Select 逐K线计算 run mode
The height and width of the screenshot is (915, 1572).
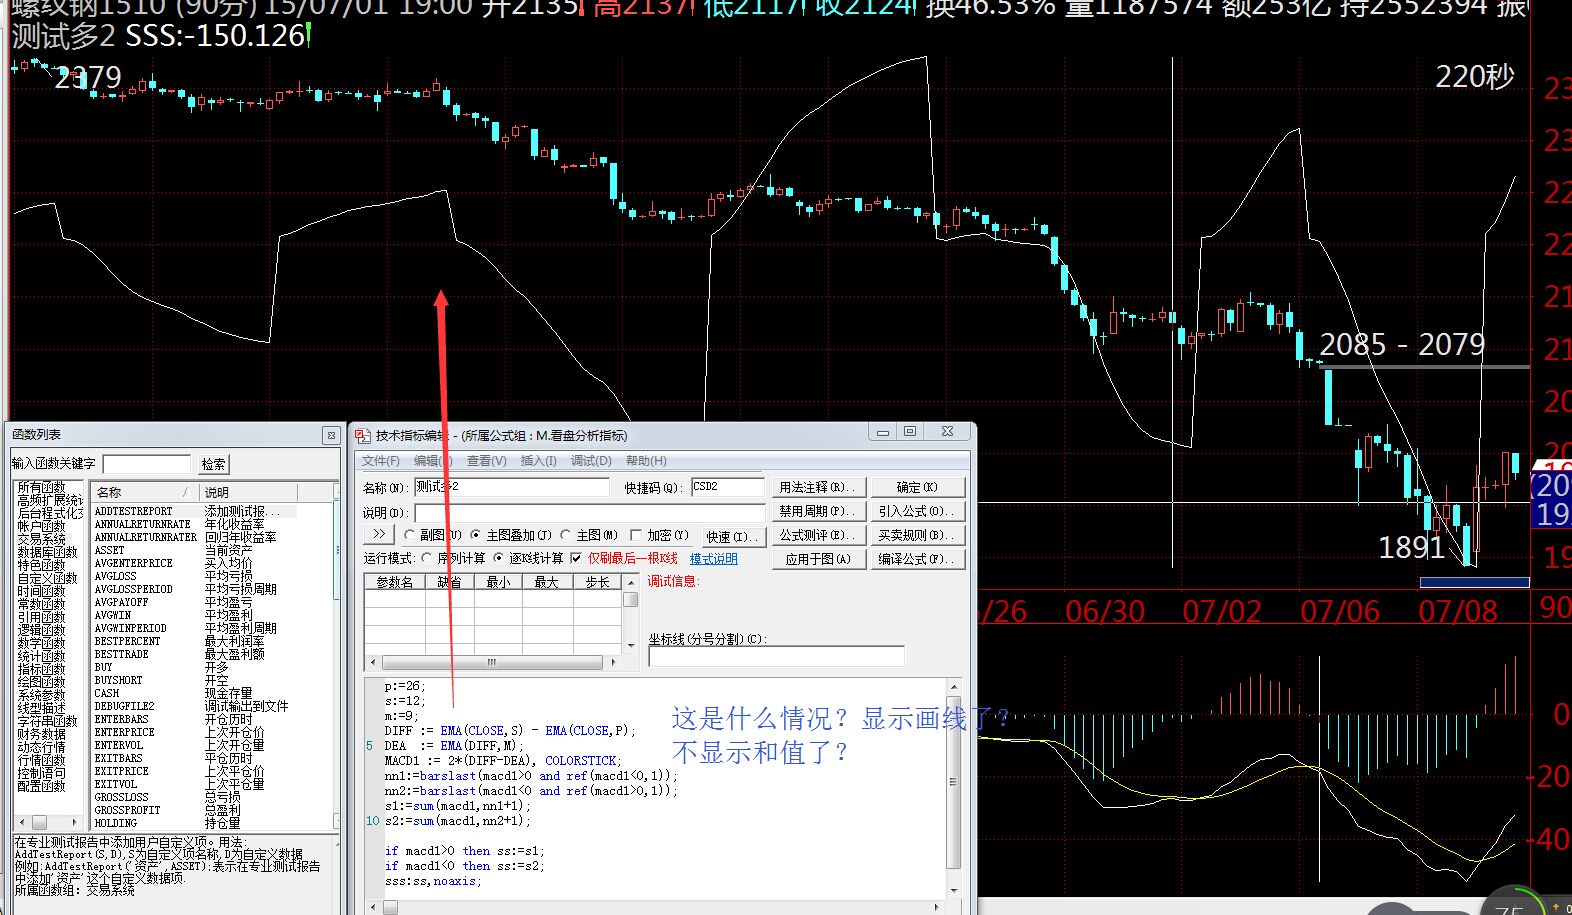tap(498, 558)
